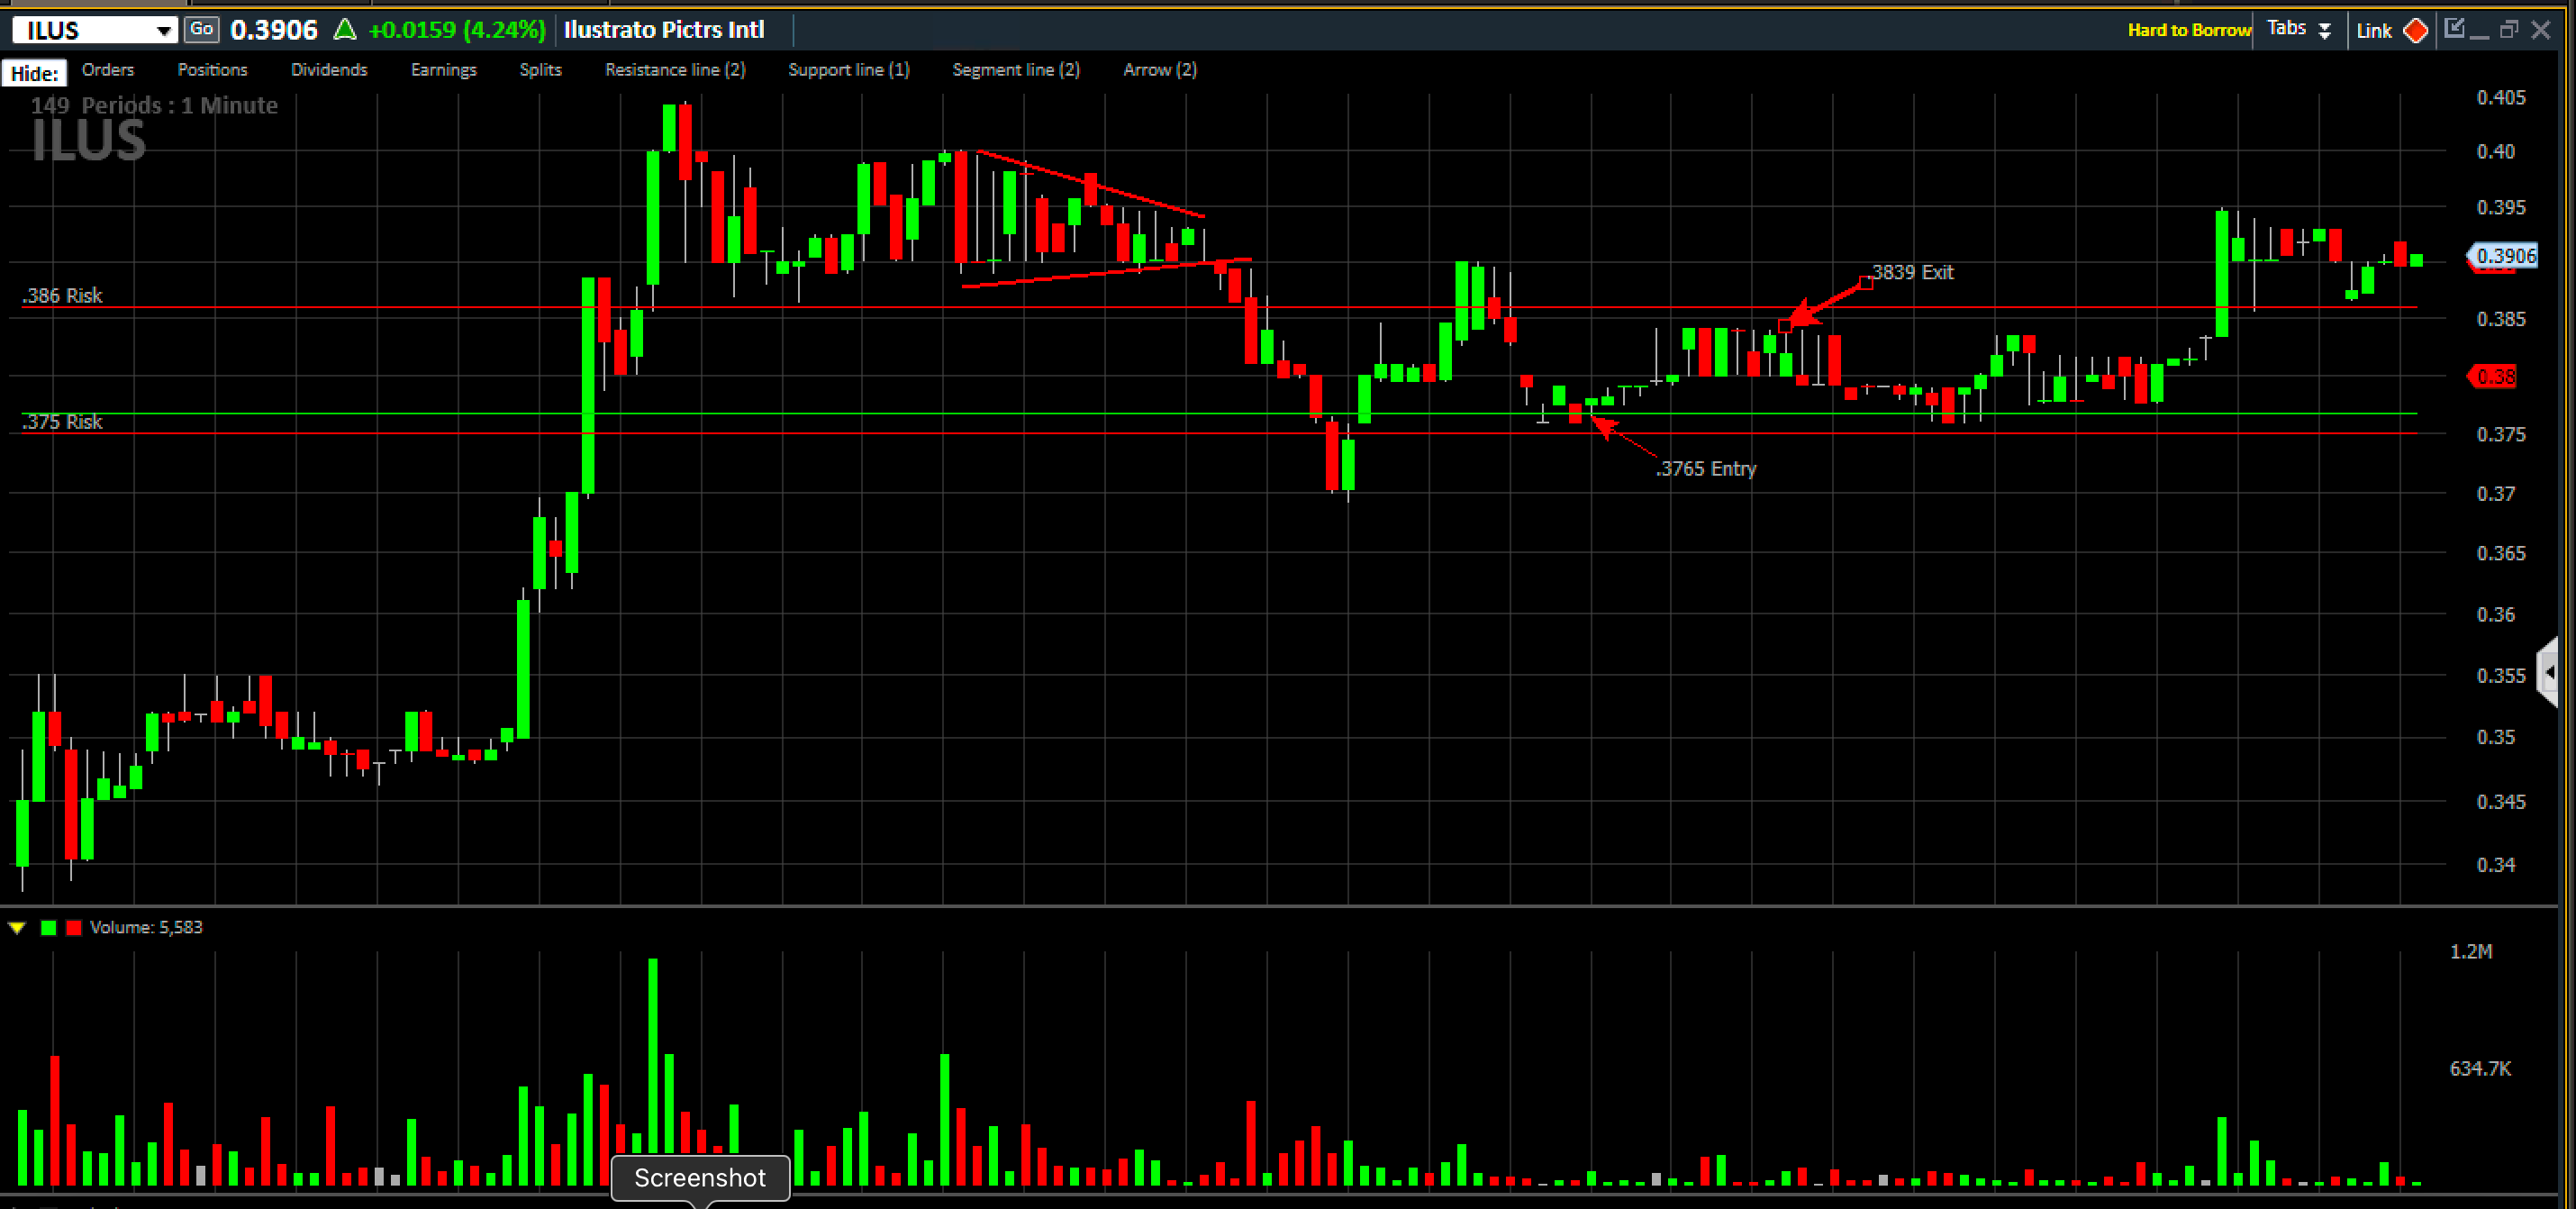The width and height of the screenshot is (2576, 1209).
Task: Click the green up-arrow price change icon
Action: [x=345, y=30]
